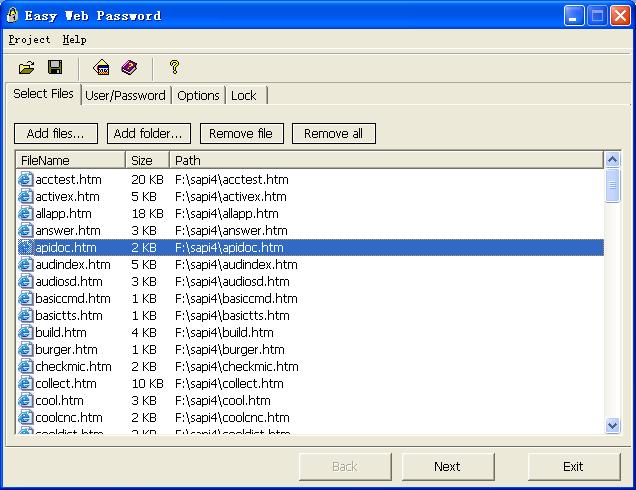Click the home page toolbar icon

[101, 67]
